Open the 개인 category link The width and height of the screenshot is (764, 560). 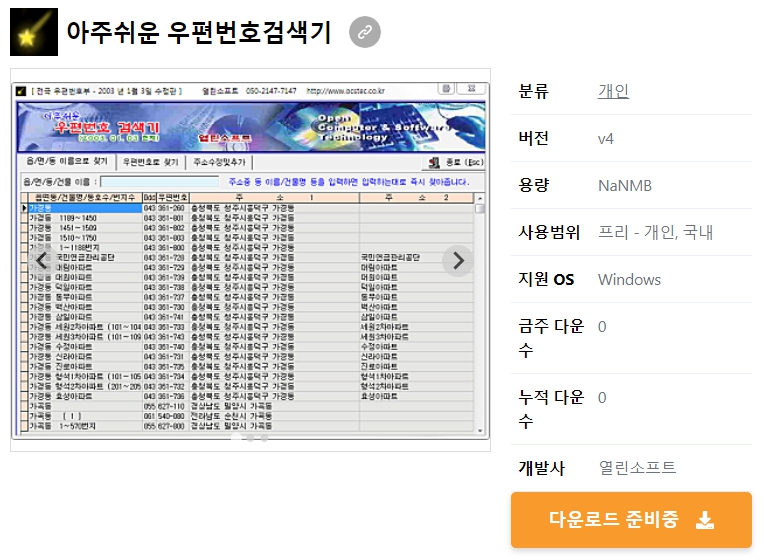point(613,91)
